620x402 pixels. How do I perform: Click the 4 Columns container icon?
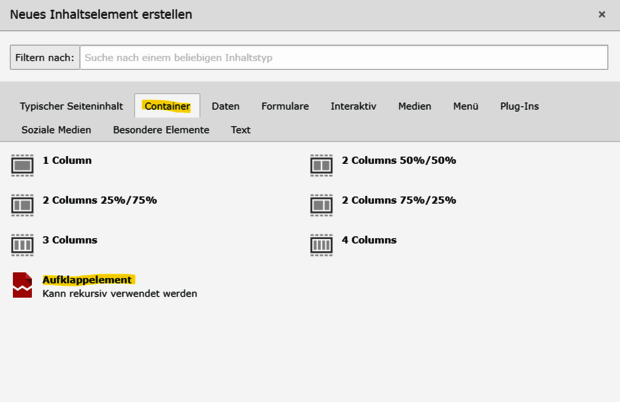pyautogui.click(x=321, y=245)
